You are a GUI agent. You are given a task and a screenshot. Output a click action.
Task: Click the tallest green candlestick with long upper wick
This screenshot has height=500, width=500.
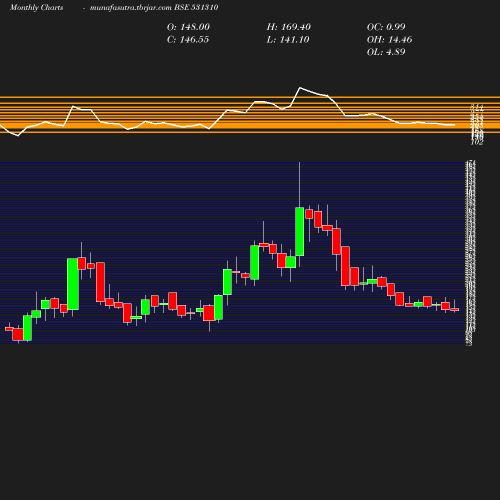tap(300, 231)
